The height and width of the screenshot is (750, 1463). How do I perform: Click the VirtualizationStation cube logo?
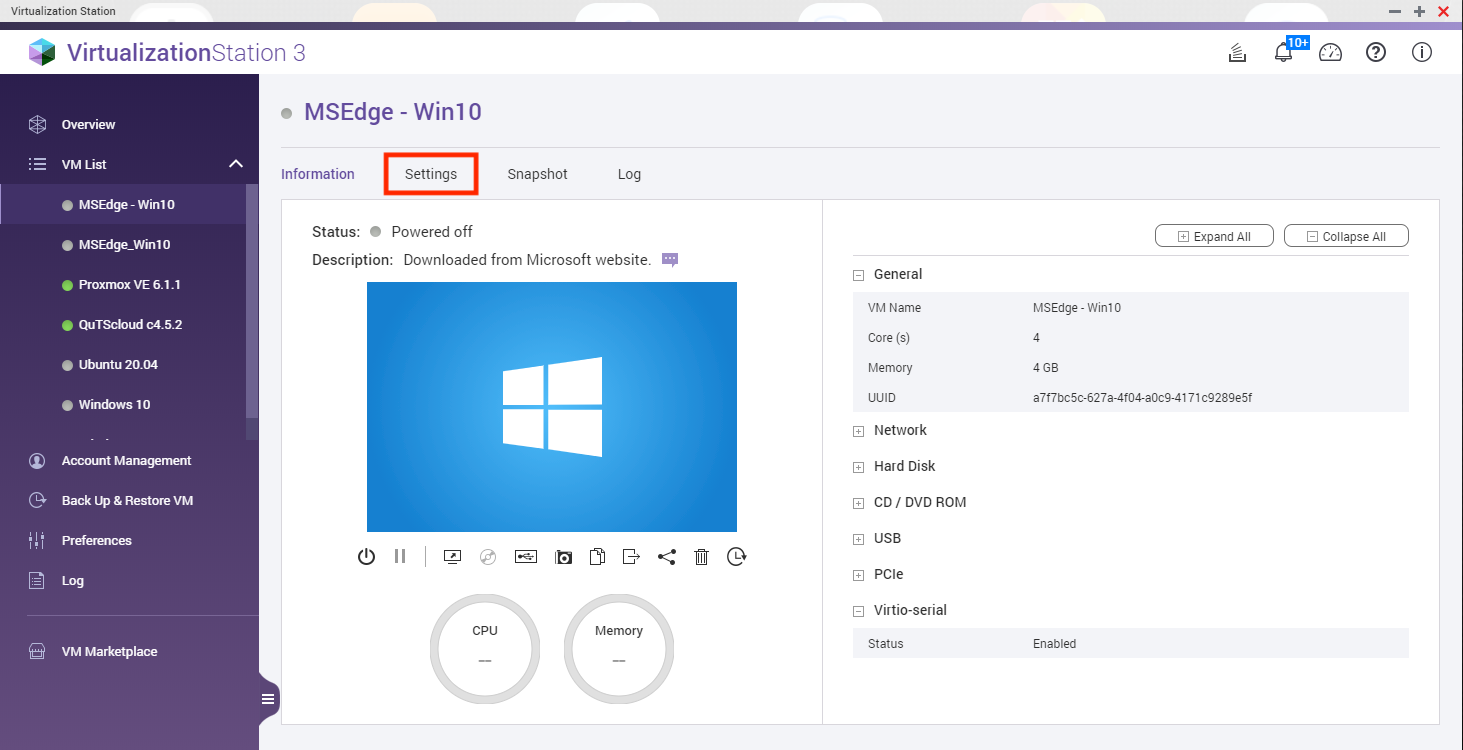point(42,52)
